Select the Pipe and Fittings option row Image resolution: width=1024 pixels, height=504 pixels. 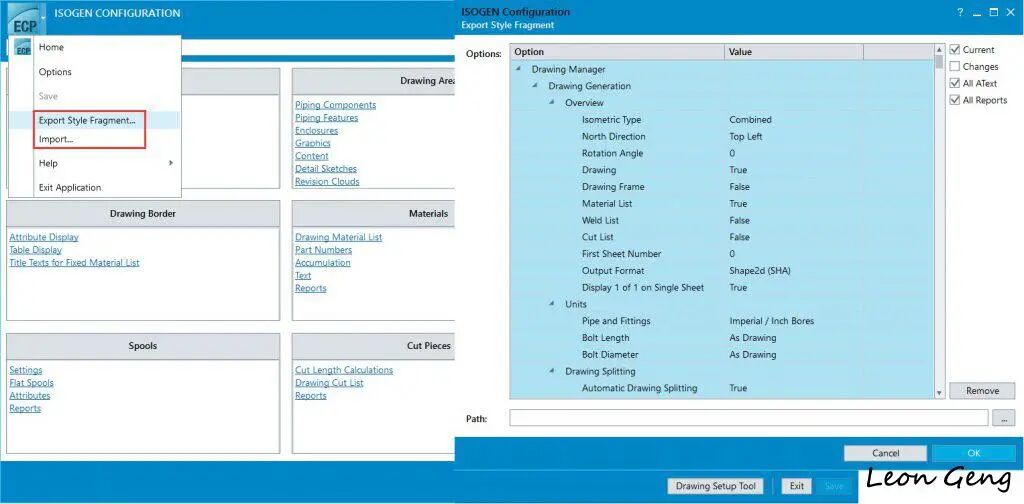(x=722, y=321)
